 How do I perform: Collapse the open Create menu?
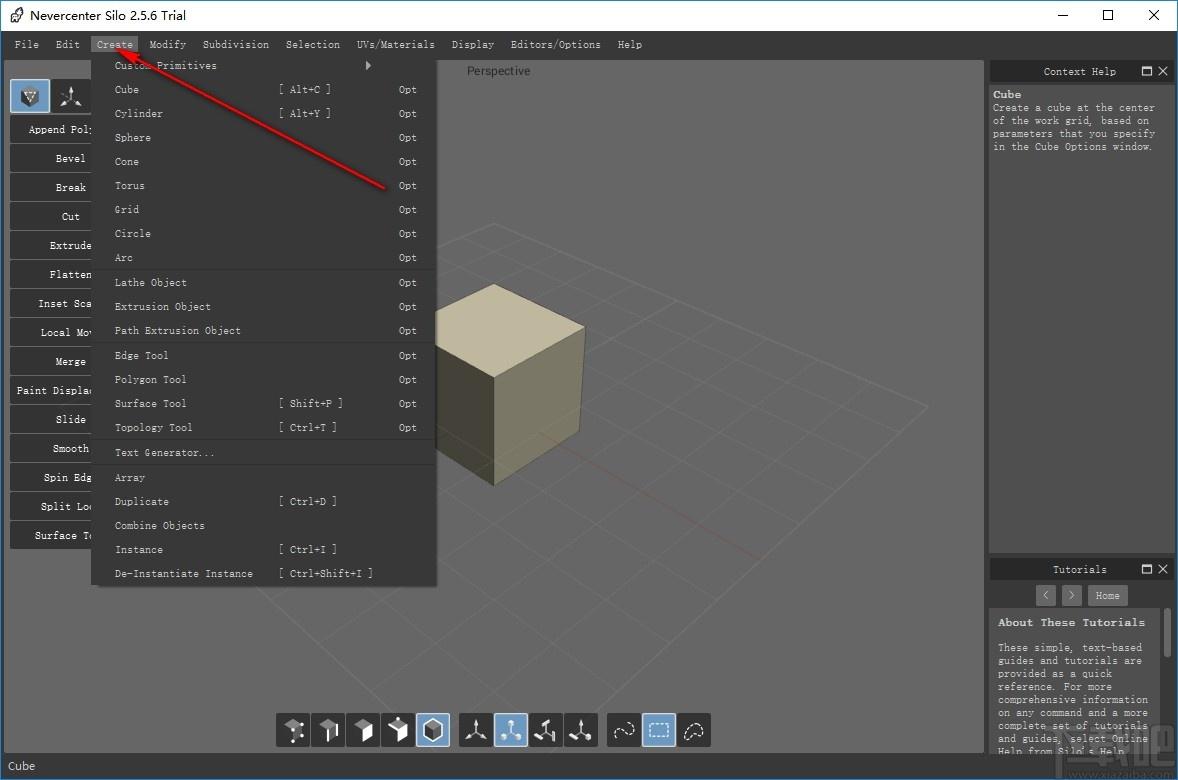point(115,44)
